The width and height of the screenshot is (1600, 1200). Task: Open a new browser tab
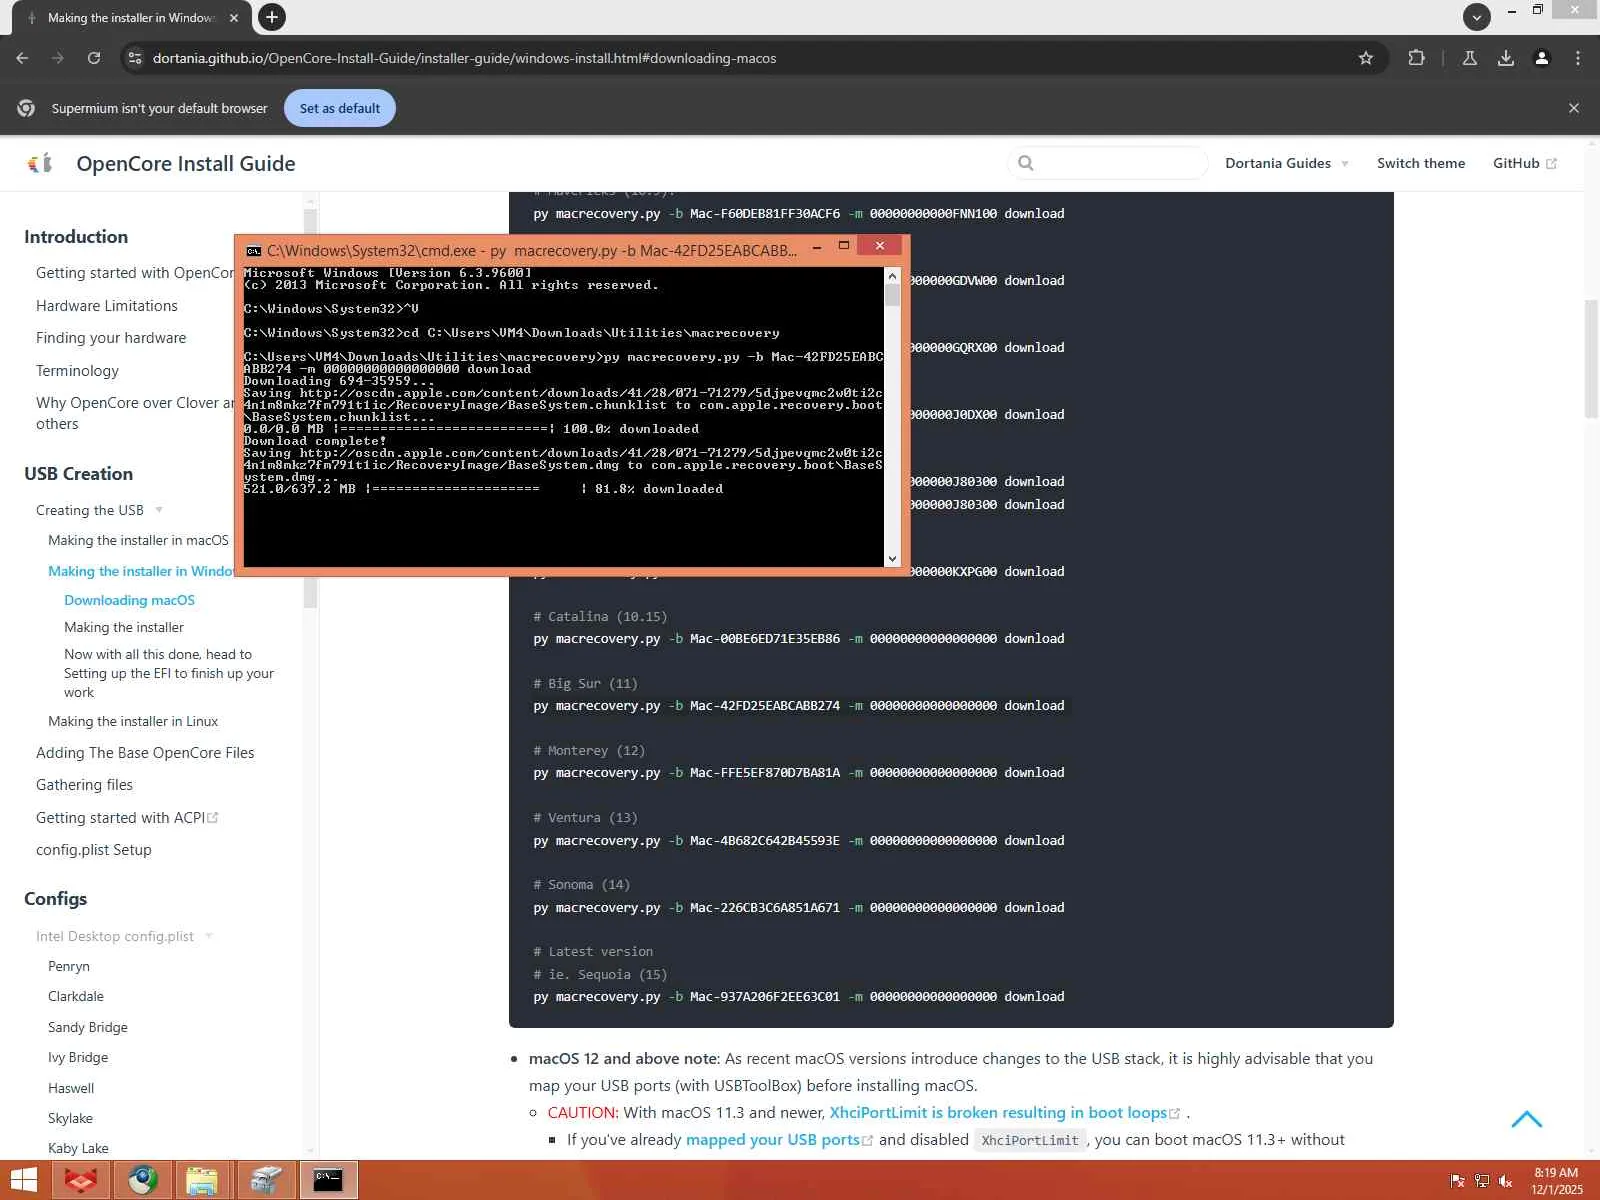pos(271,17)
